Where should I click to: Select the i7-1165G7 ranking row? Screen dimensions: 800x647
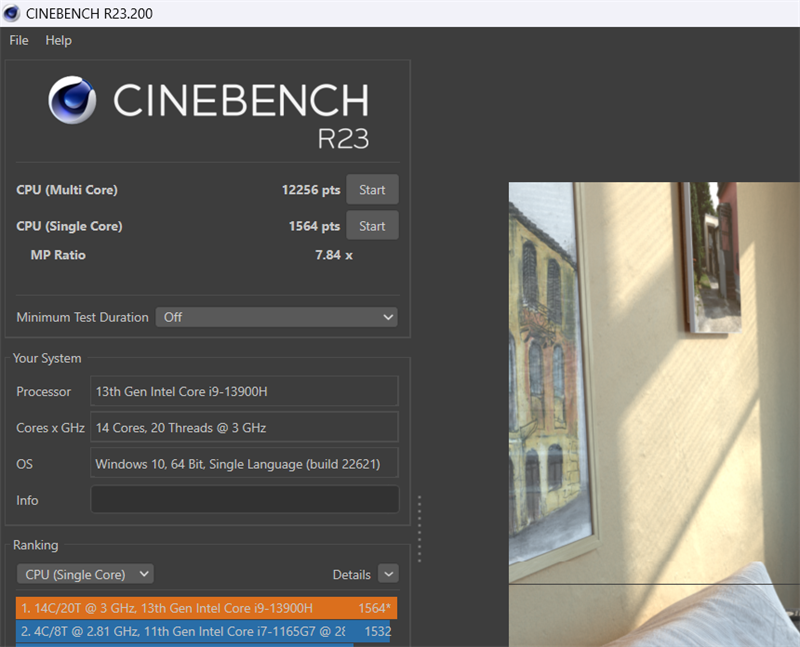pos(203,632)
